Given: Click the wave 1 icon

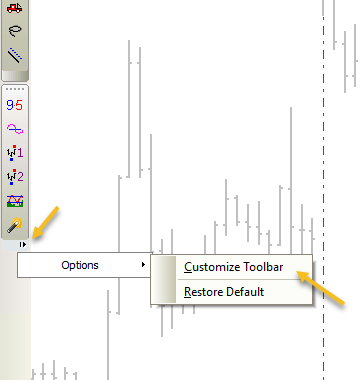Looking at the screenshot, I should coord(15,153).
